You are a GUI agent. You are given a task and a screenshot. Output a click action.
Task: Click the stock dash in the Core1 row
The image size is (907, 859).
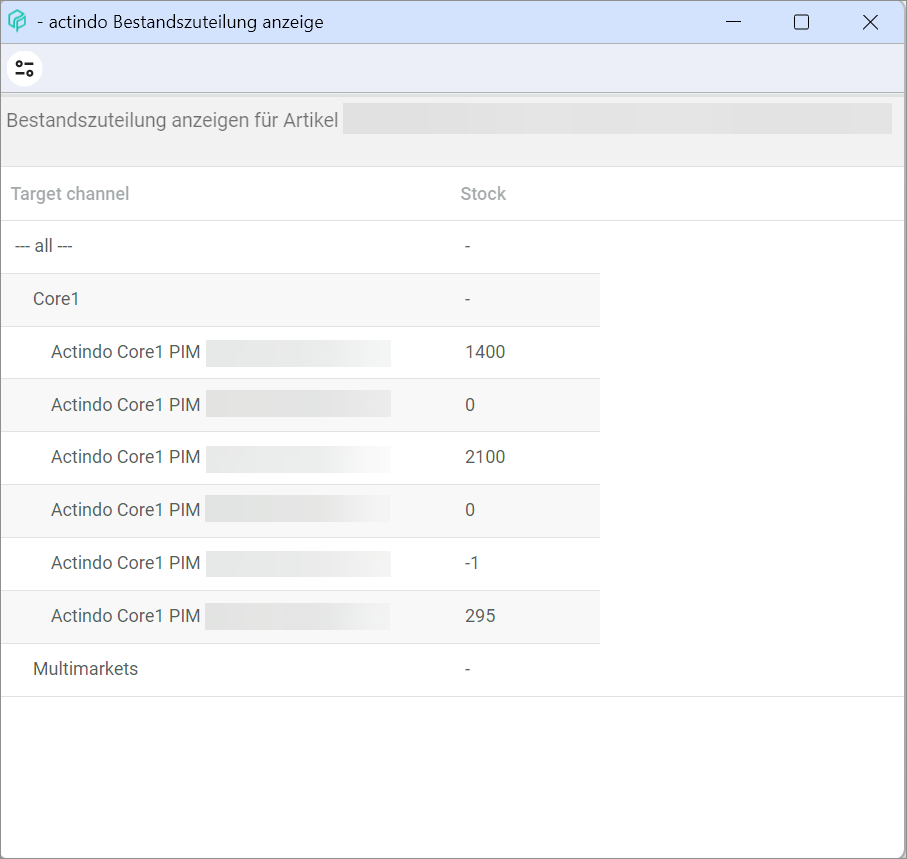click(467, 300)
